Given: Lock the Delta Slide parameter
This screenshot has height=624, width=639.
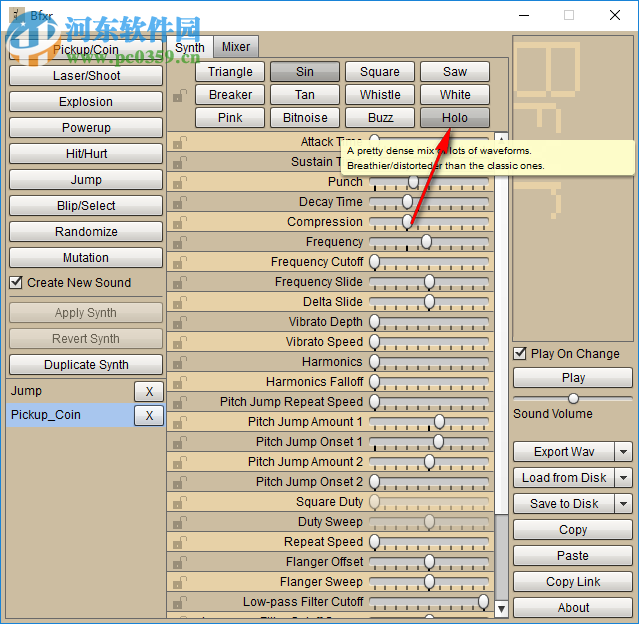Looking at the screenshot, I should tap(179, 302).
